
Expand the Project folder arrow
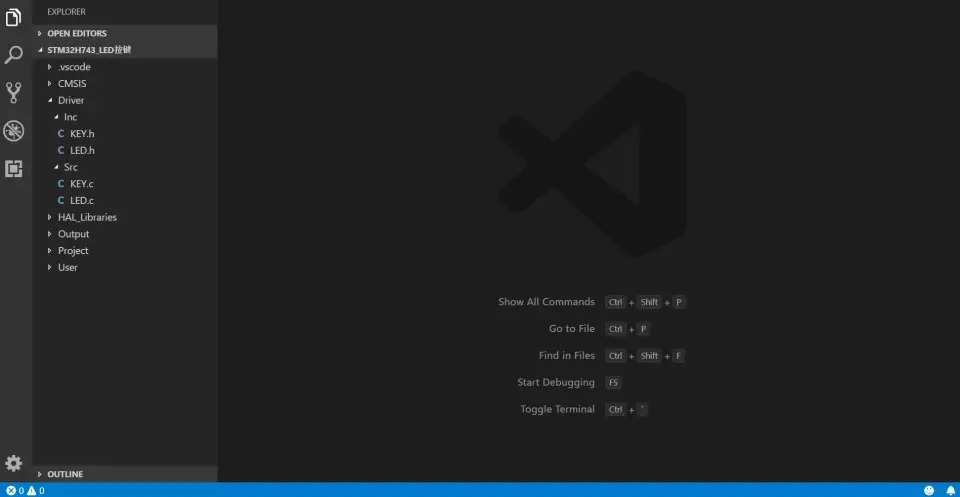50,250
